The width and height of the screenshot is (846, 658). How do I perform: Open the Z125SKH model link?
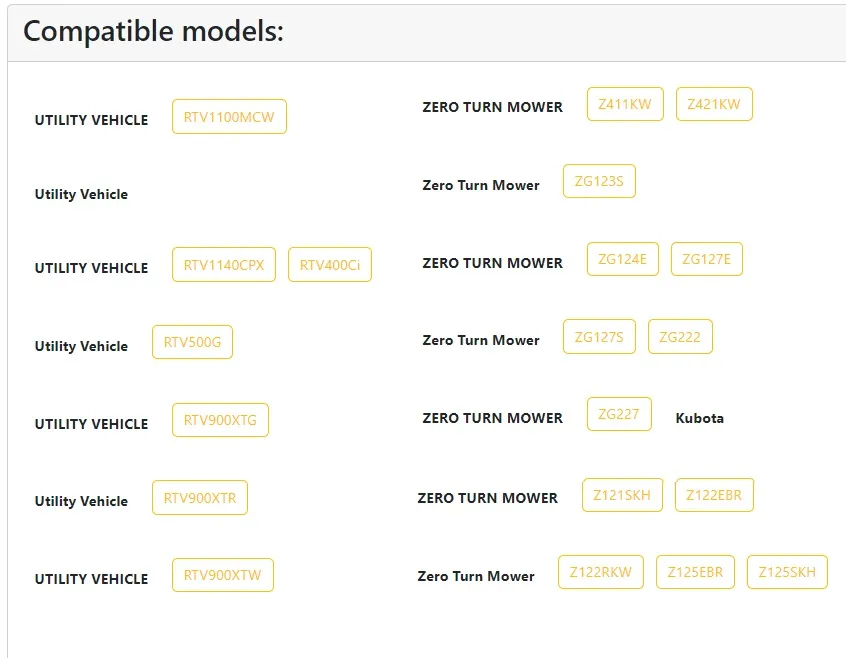click(787, 572)
